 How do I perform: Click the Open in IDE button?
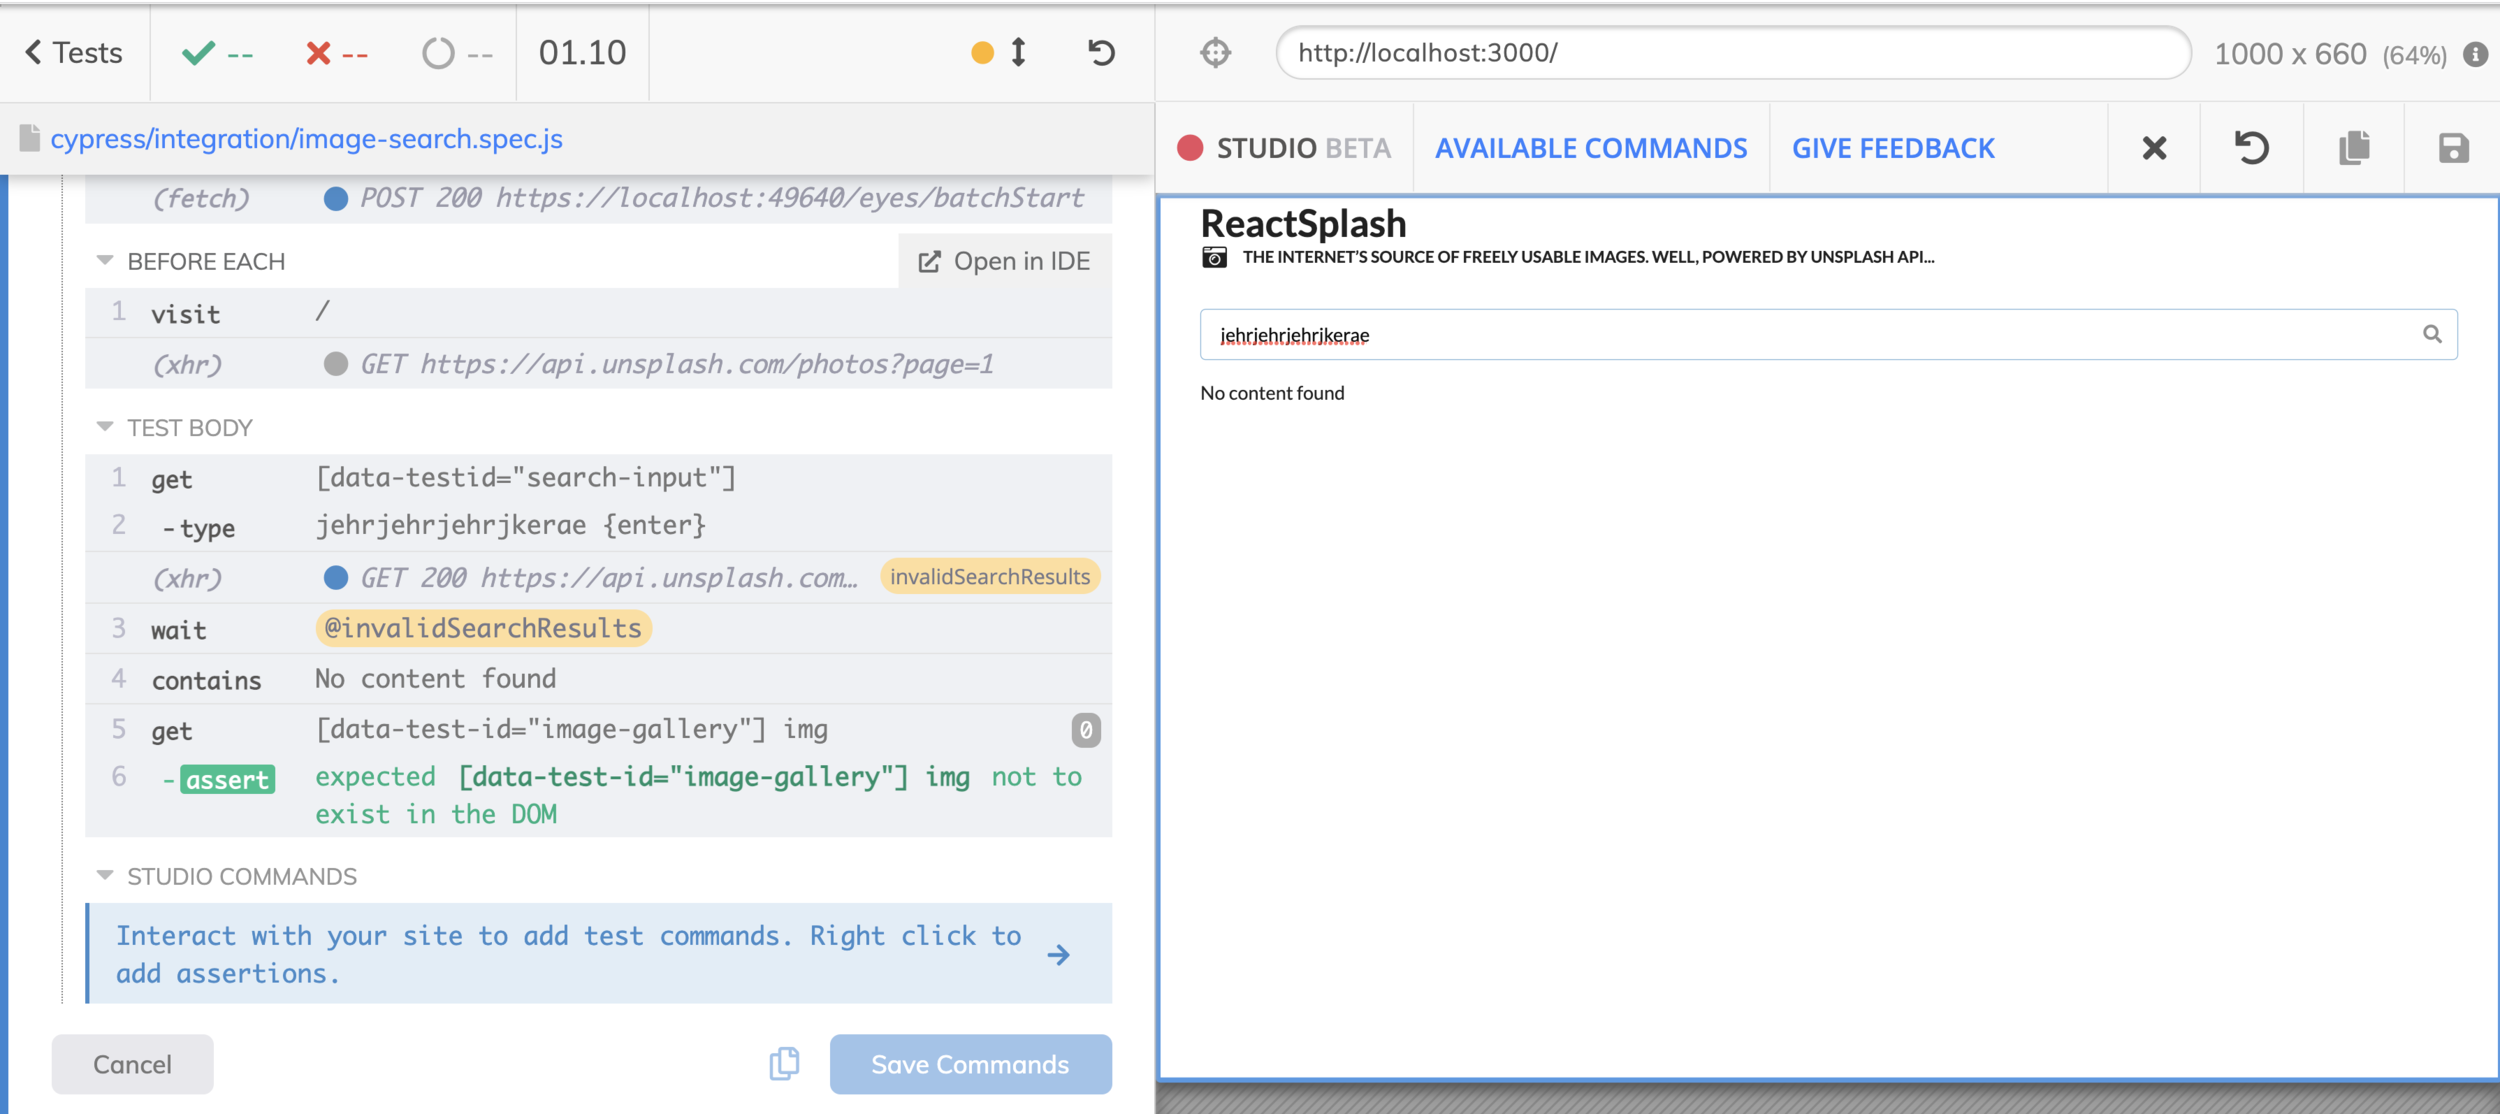click(1005, 261)
